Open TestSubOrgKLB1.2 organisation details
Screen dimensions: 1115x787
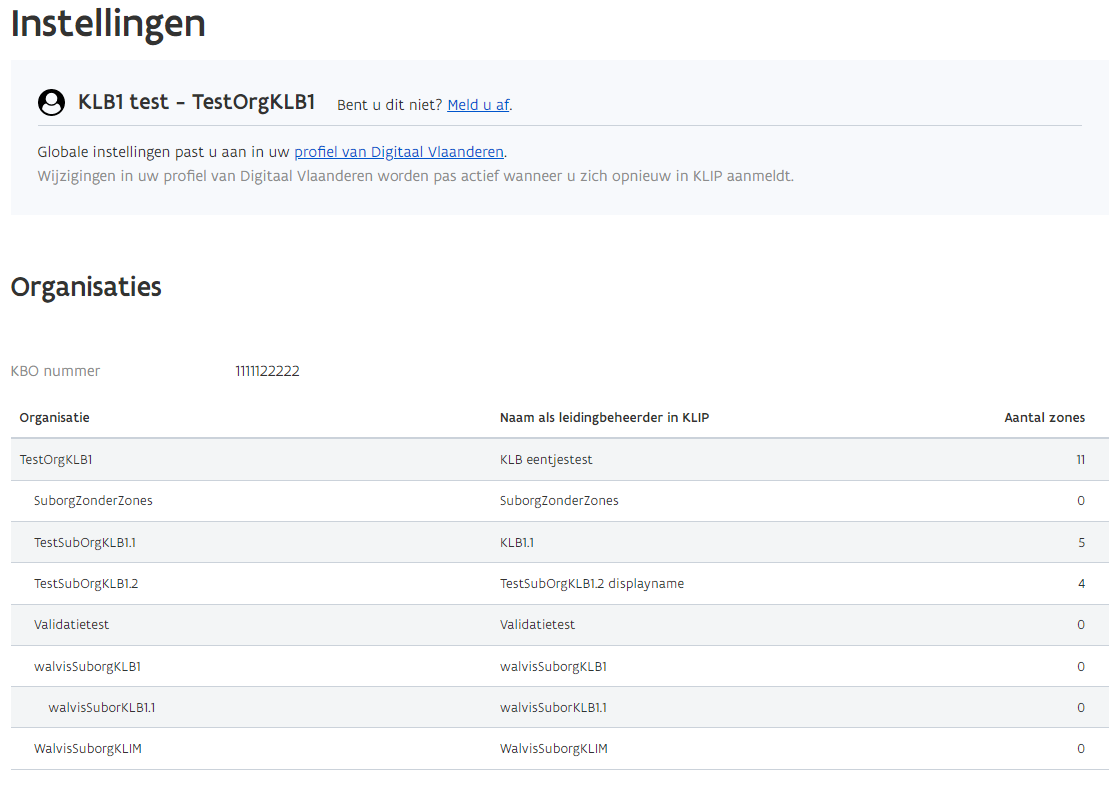(87, 583)
